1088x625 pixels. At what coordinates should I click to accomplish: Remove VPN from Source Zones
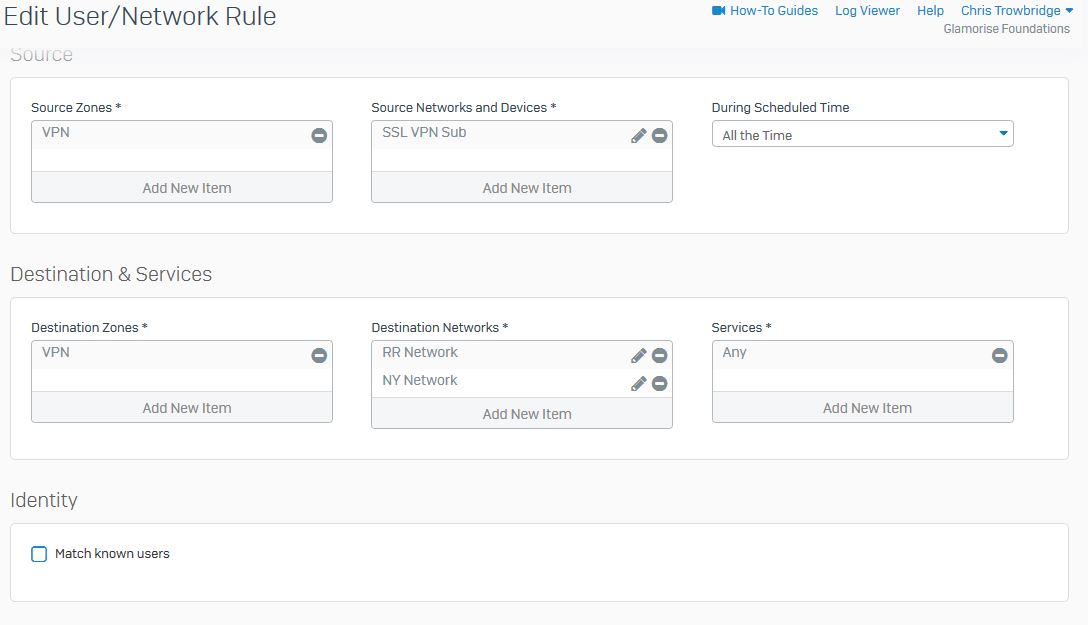(319, 135)
